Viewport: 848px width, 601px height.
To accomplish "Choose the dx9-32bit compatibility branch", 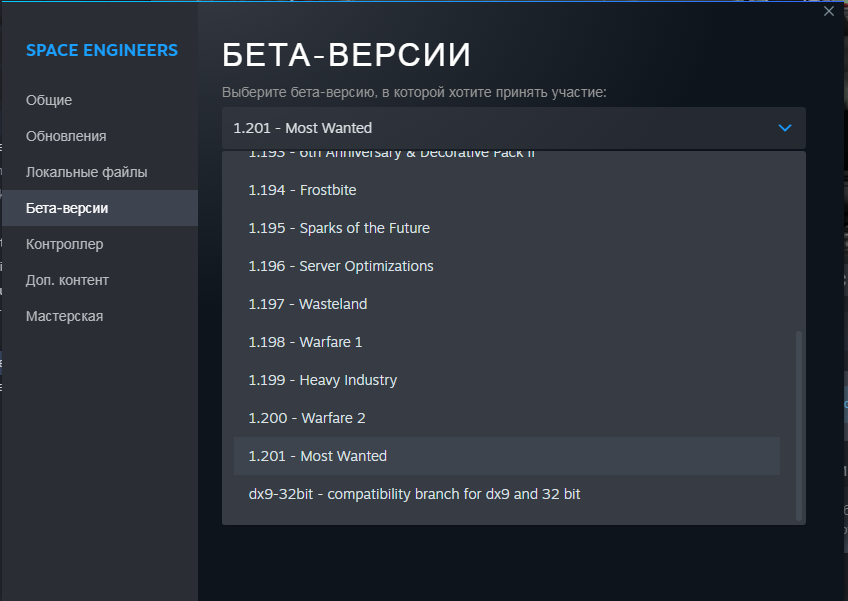I will tap(414, 494).
